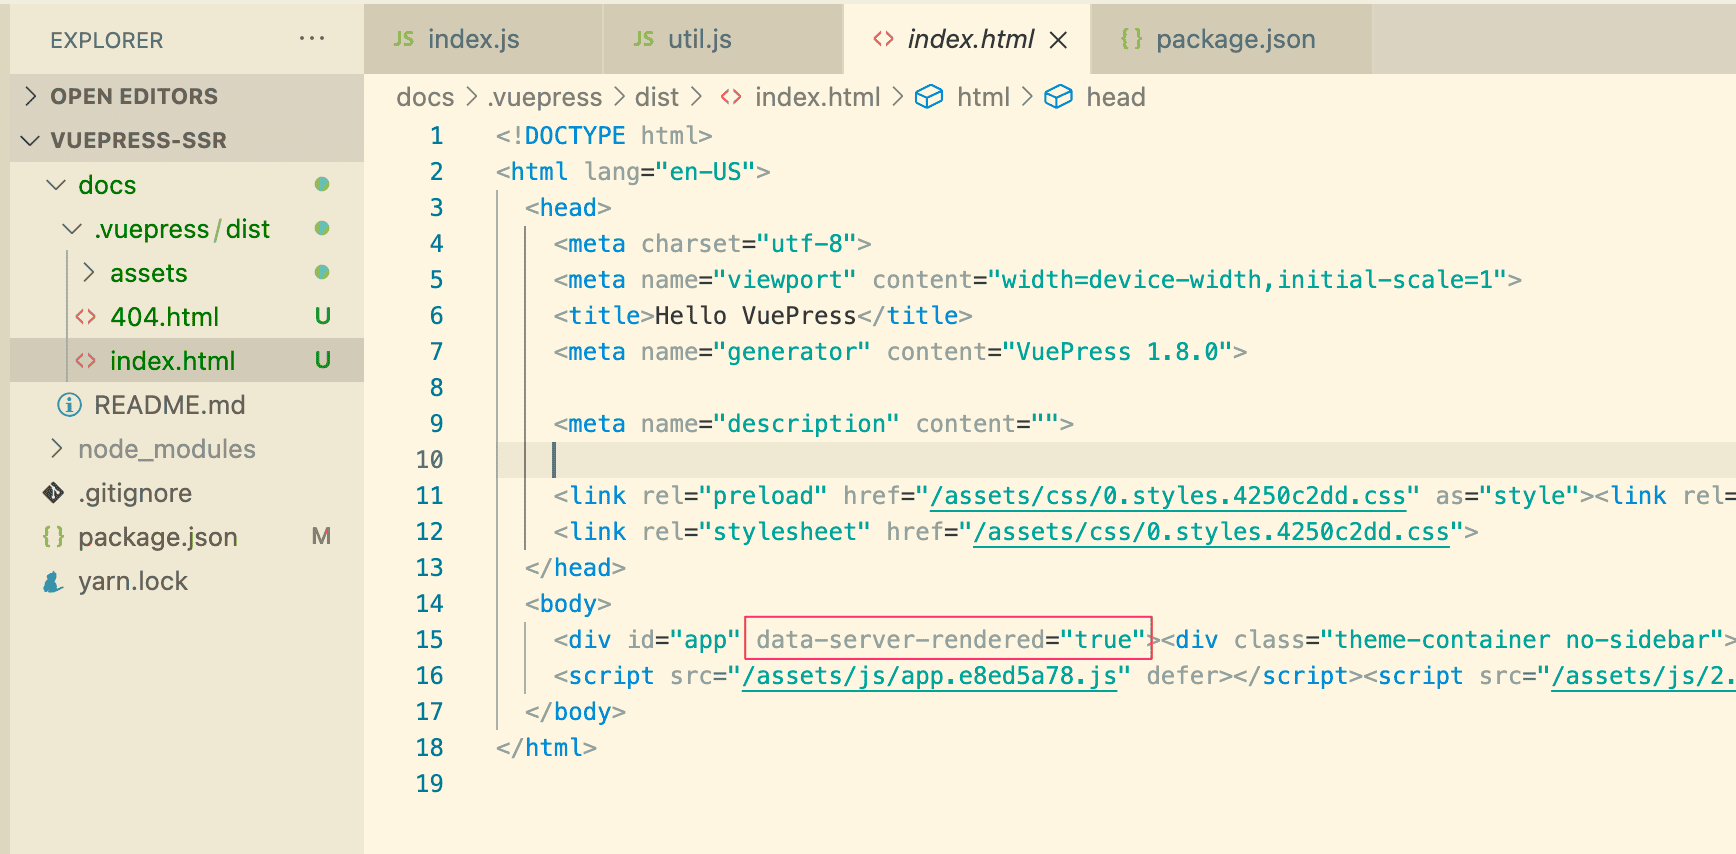Viewport: 1736px width, 854px height.
Task: Click the title text Hello VuePress
Action: tap(756, 316)
